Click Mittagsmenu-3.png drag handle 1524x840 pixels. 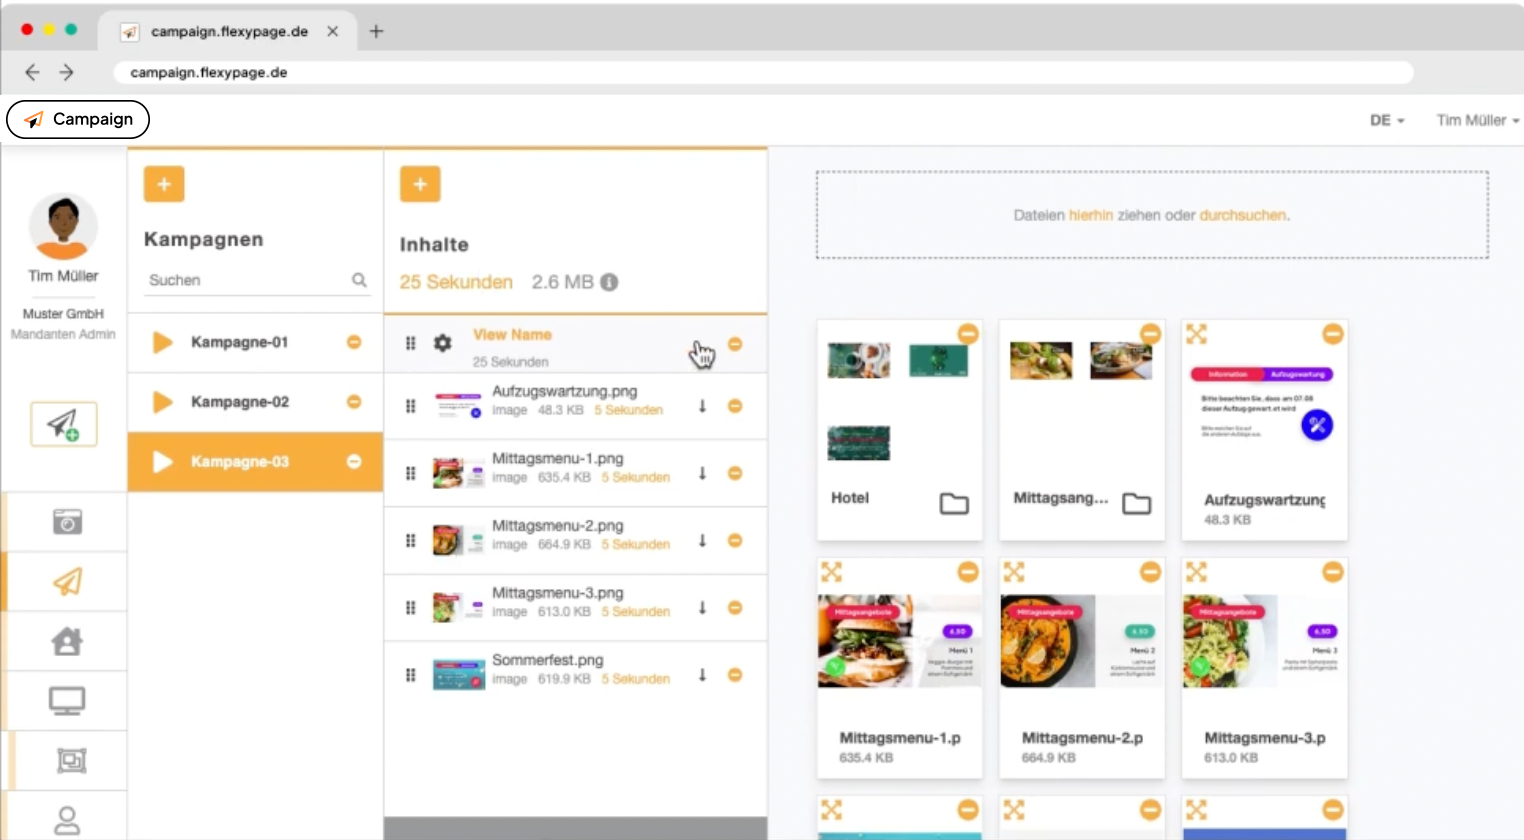pos(410,607)
